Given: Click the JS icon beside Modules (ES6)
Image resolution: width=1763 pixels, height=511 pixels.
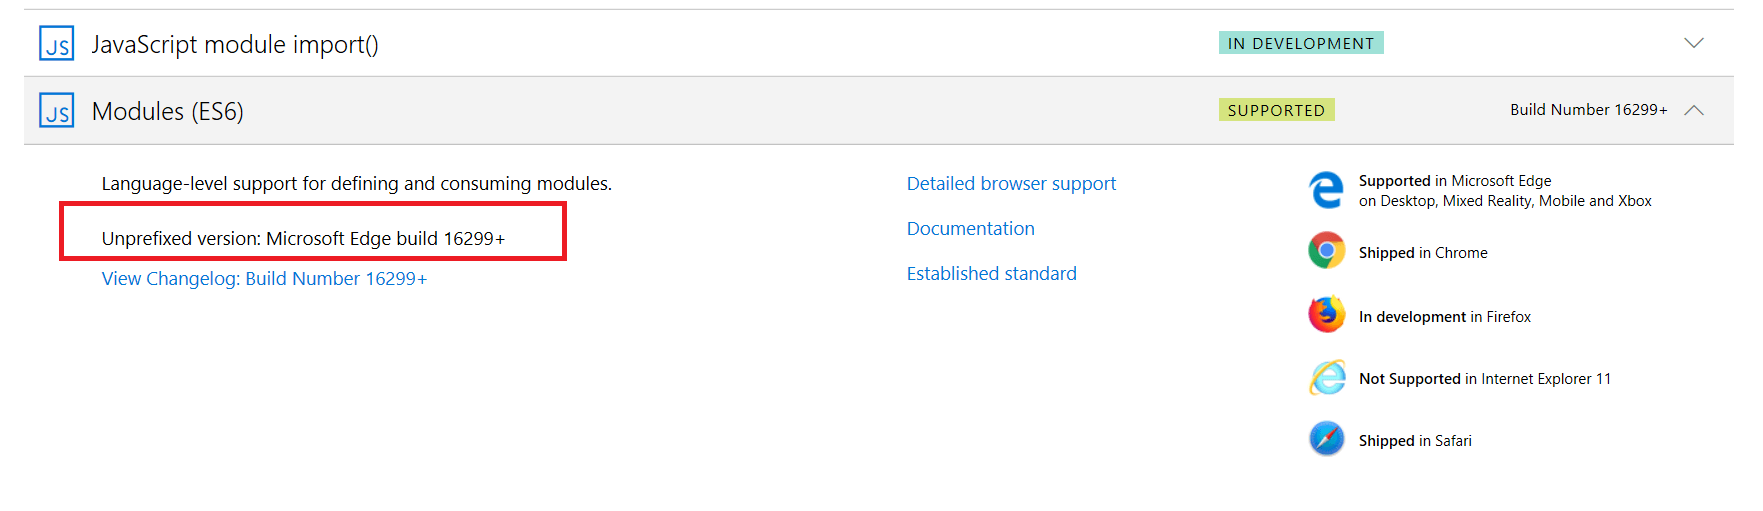Looking at the screenshot, I should click(57, 111).
